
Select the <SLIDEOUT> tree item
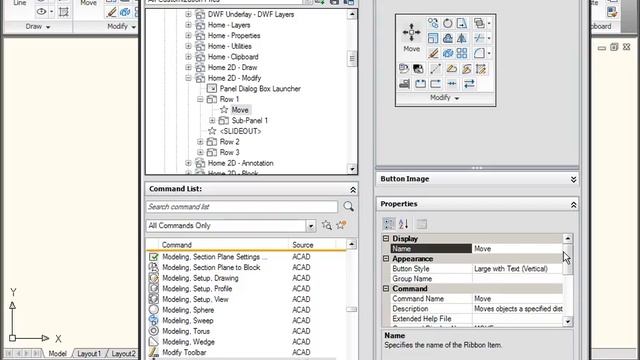click(240, 131)
